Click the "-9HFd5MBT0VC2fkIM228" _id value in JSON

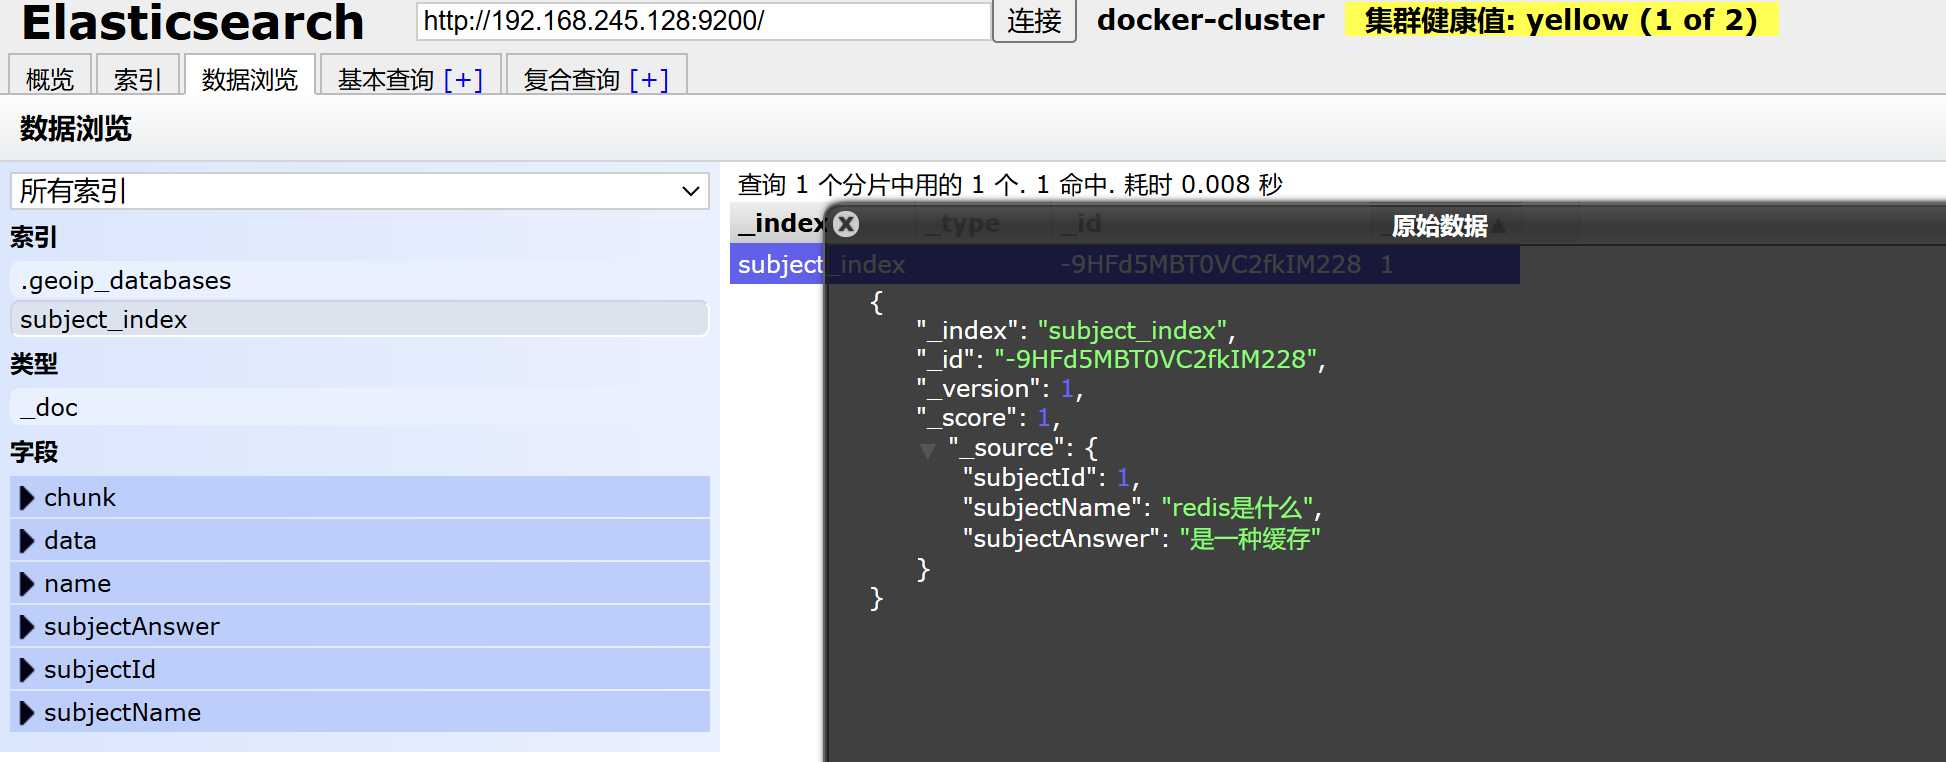(x=1156, y=360)
